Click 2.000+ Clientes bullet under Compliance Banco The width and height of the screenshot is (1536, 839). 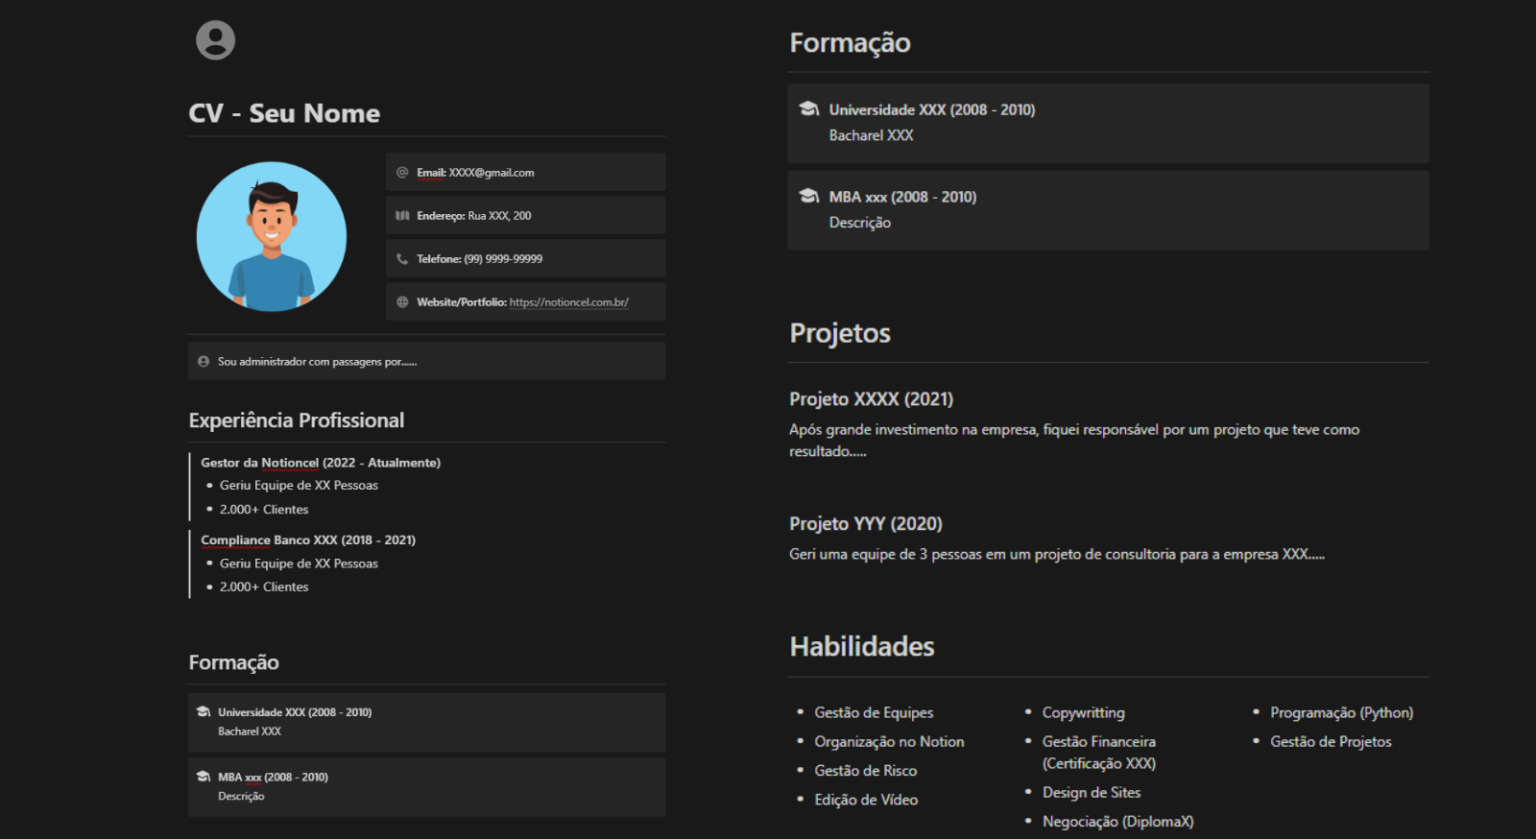click(264, 587)
